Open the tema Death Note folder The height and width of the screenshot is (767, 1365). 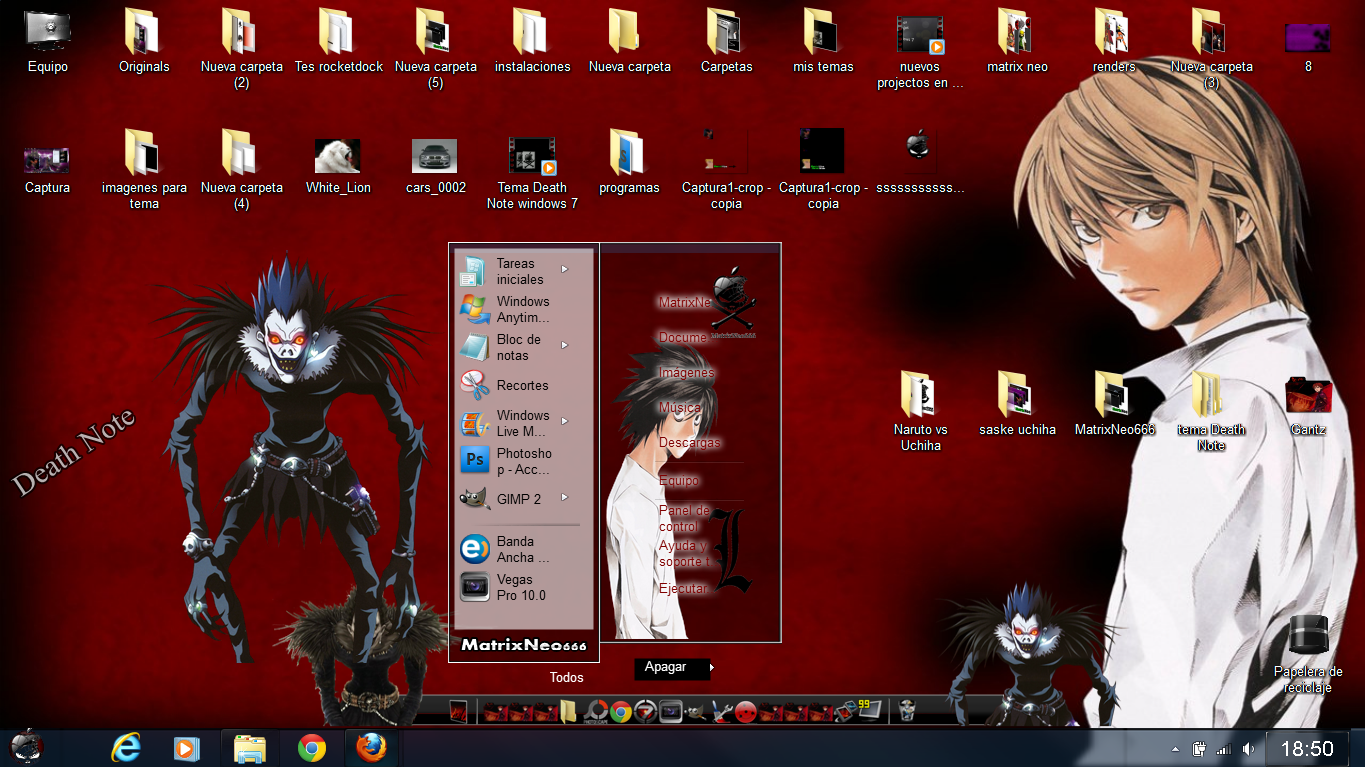pos(1211,412)
